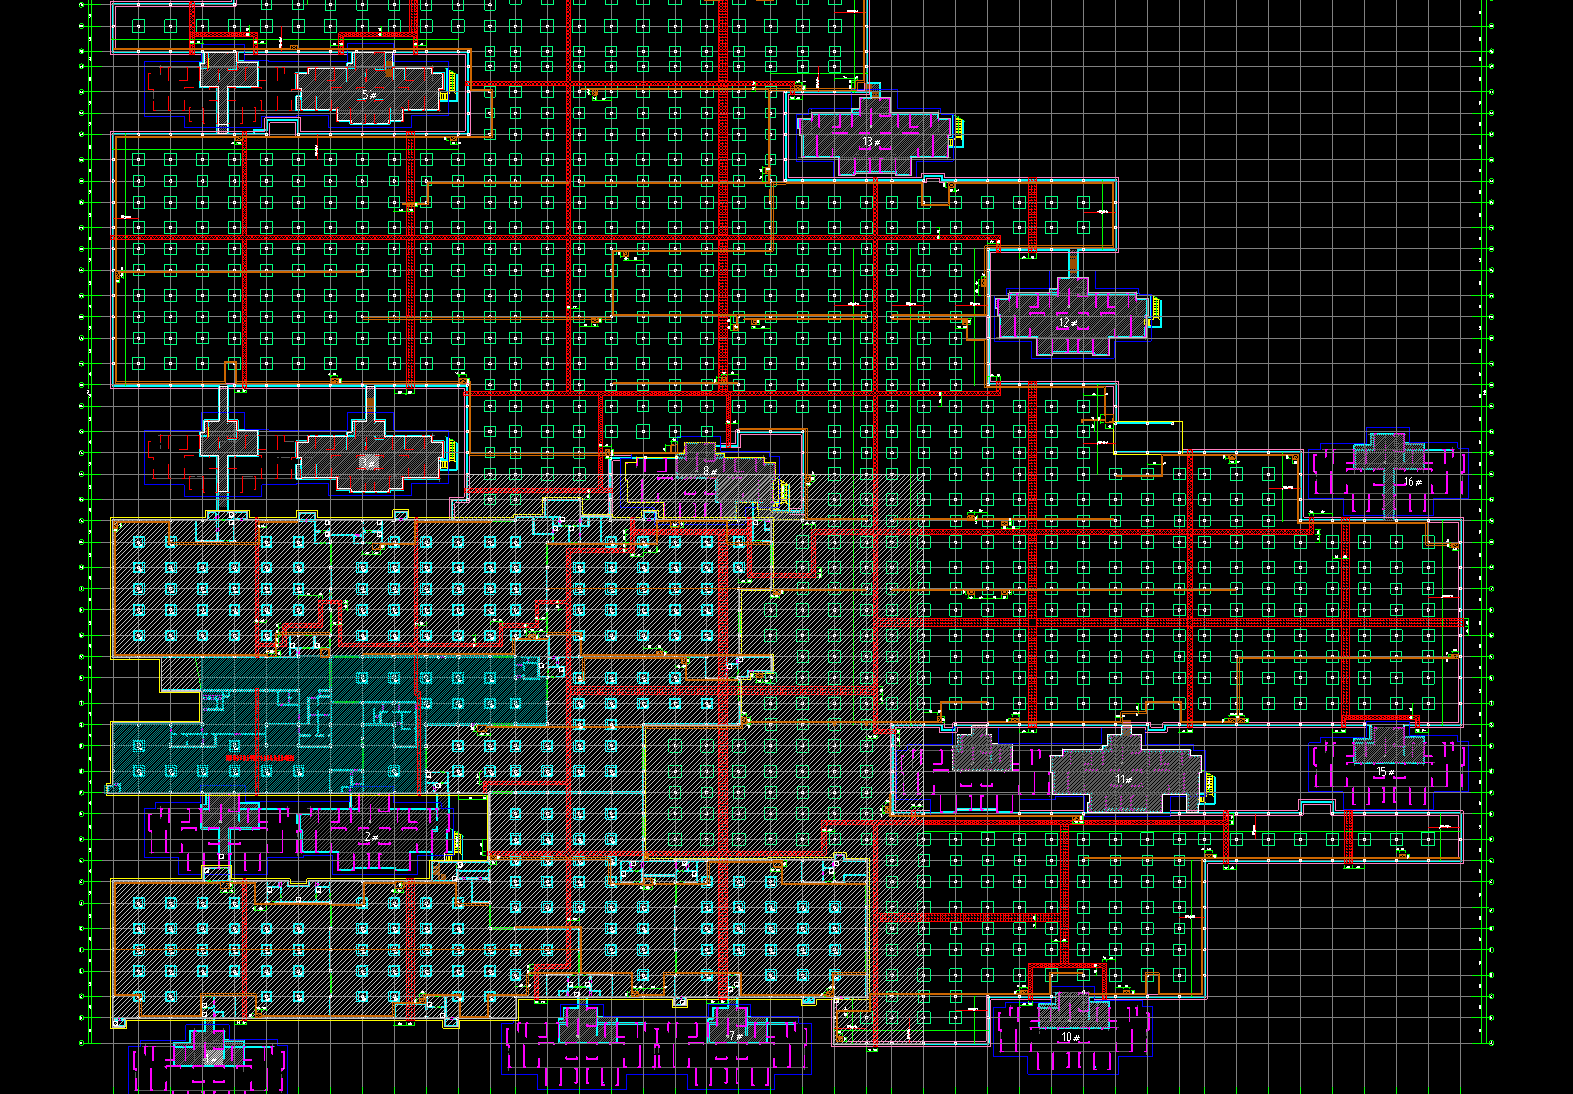Select the building label 13#
The width and height of the screenshot is (1573, 1094).
coord(872,142)
